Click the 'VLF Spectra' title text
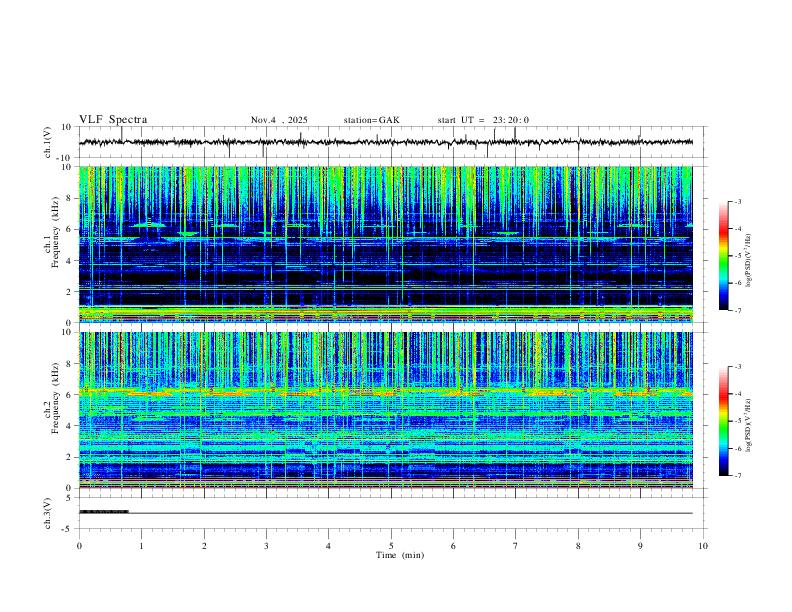 point(113,120)
